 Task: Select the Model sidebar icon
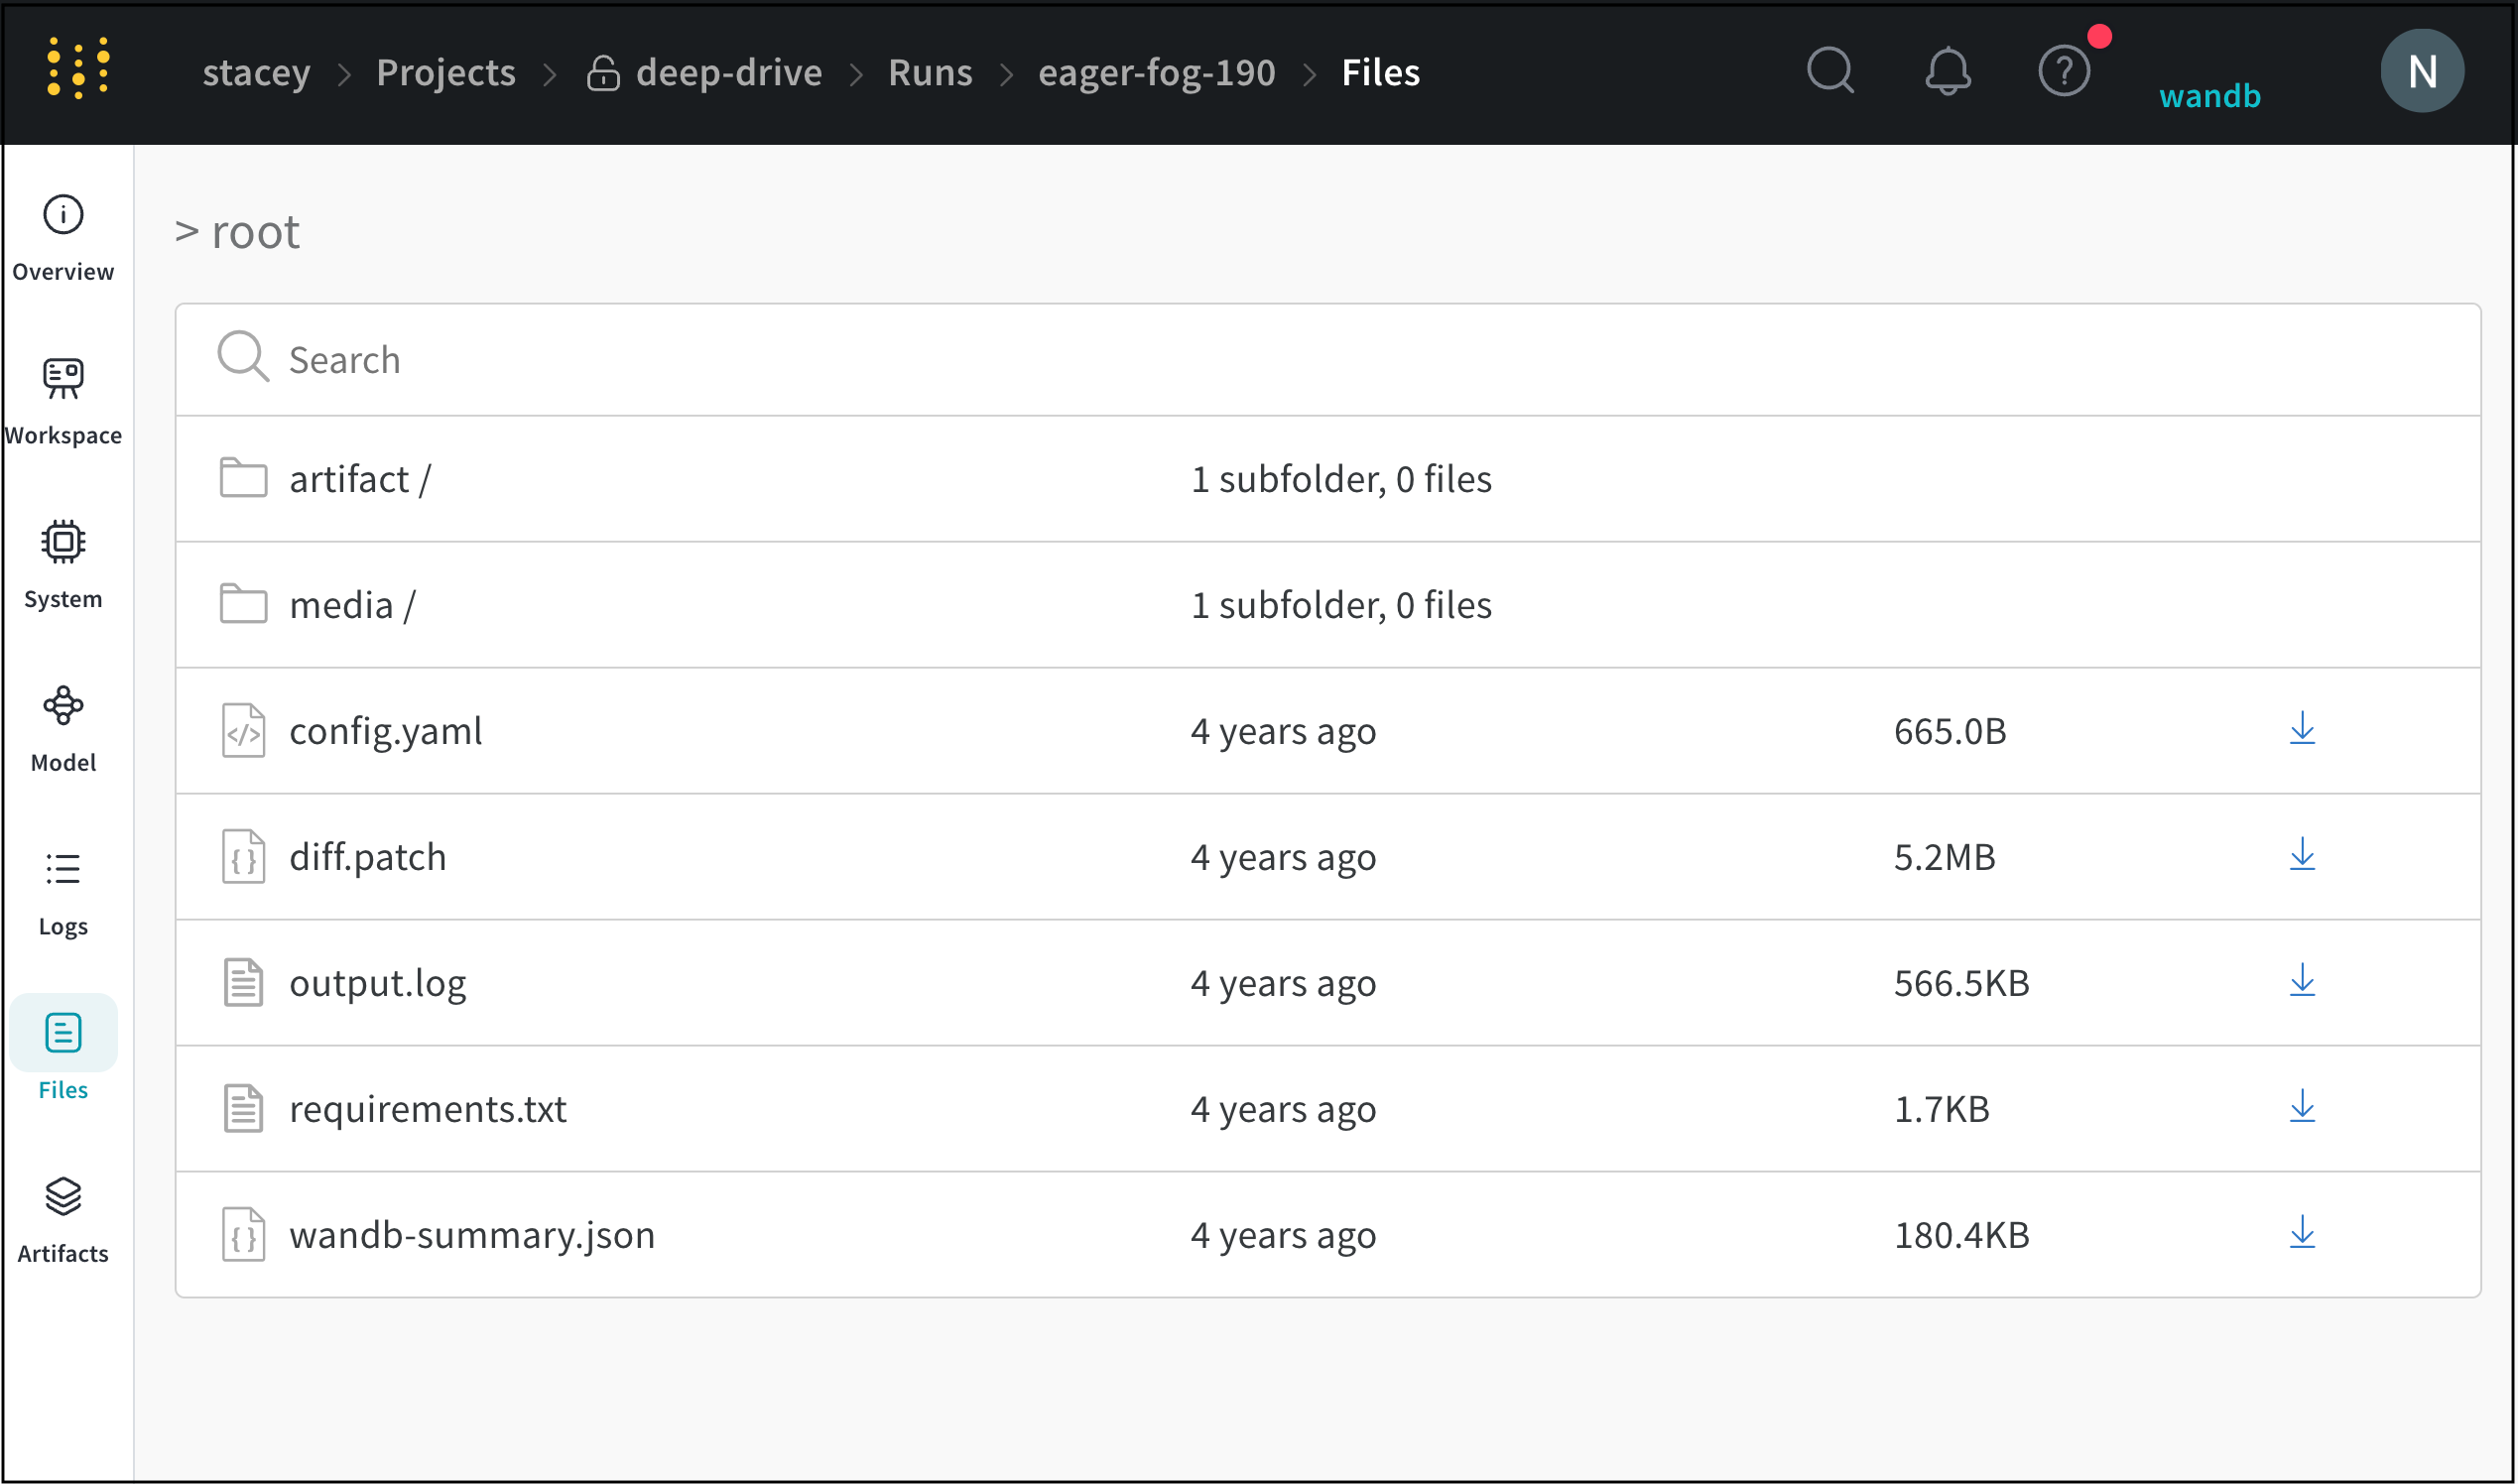[x=63, y=727]
